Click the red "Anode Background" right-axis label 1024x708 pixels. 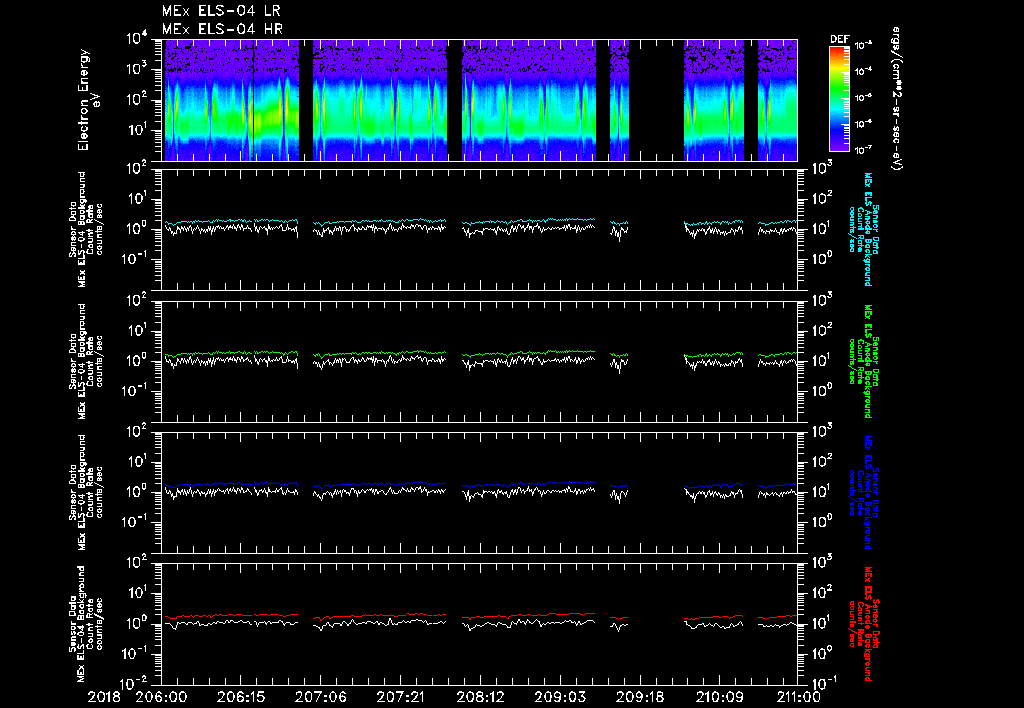[x=867, y=624]
